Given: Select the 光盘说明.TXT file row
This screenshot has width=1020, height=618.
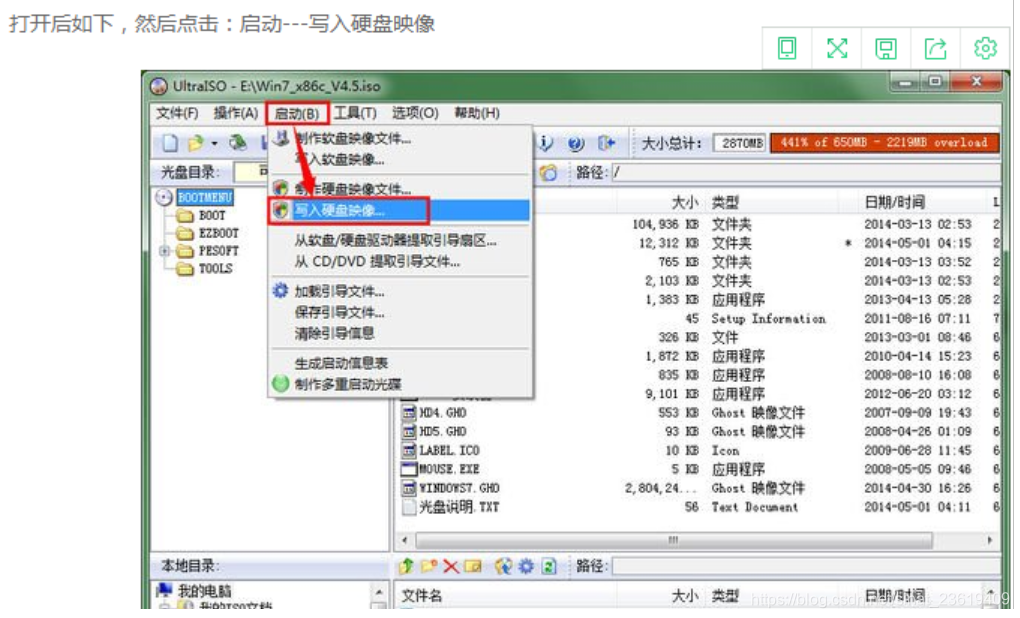Looking at the screenshot, I should 699,507.
